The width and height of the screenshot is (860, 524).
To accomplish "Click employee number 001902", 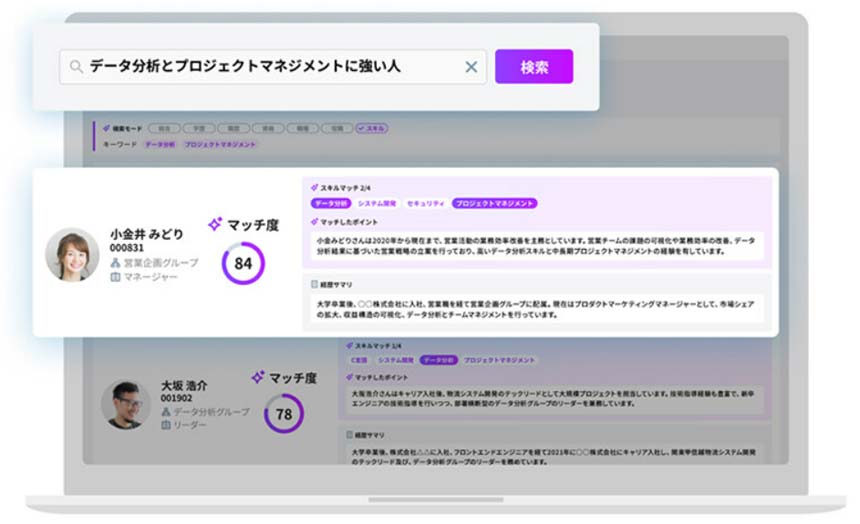I will tap(176, 398).
